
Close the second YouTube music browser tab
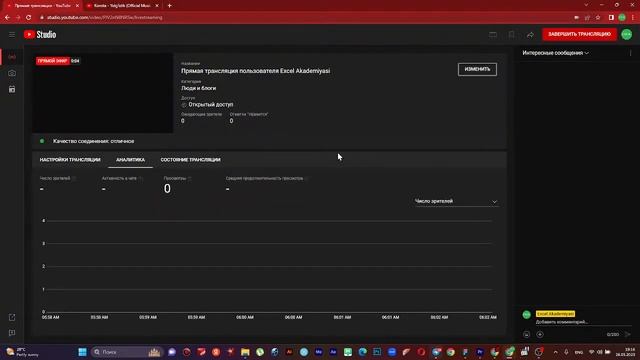tap(157, 6)
